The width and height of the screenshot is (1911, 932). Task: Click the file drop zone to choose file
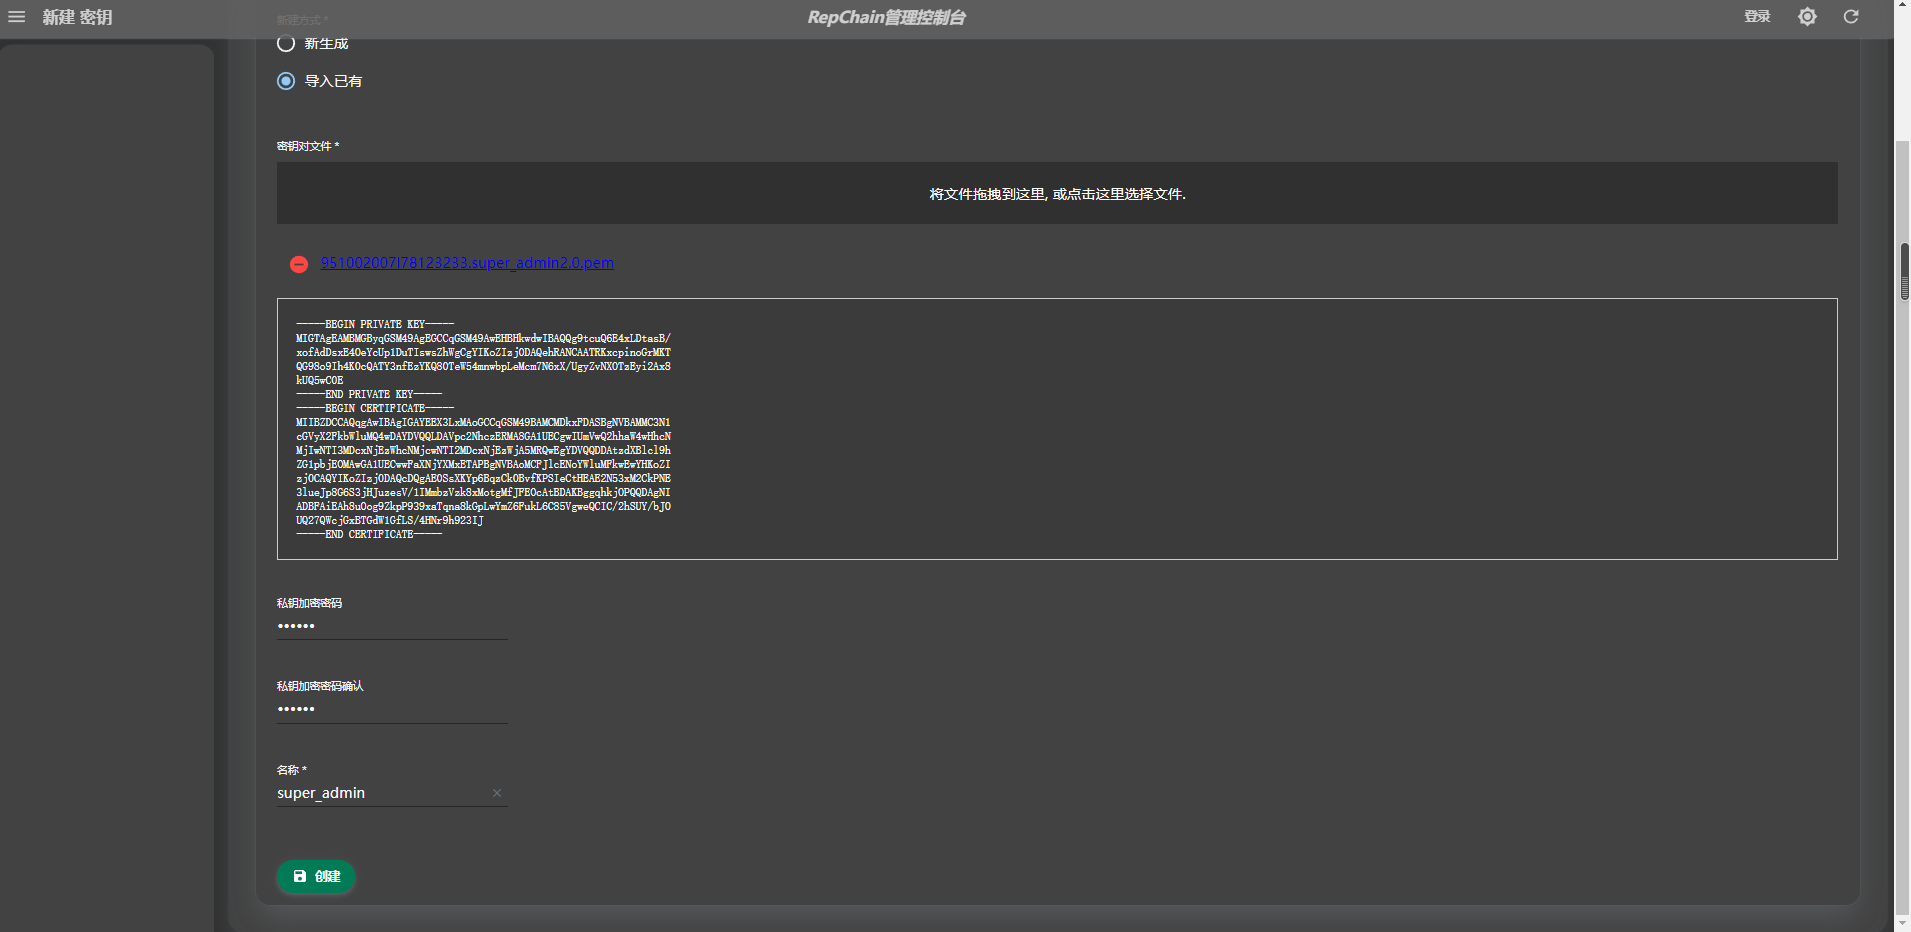tap(1057, 193)
